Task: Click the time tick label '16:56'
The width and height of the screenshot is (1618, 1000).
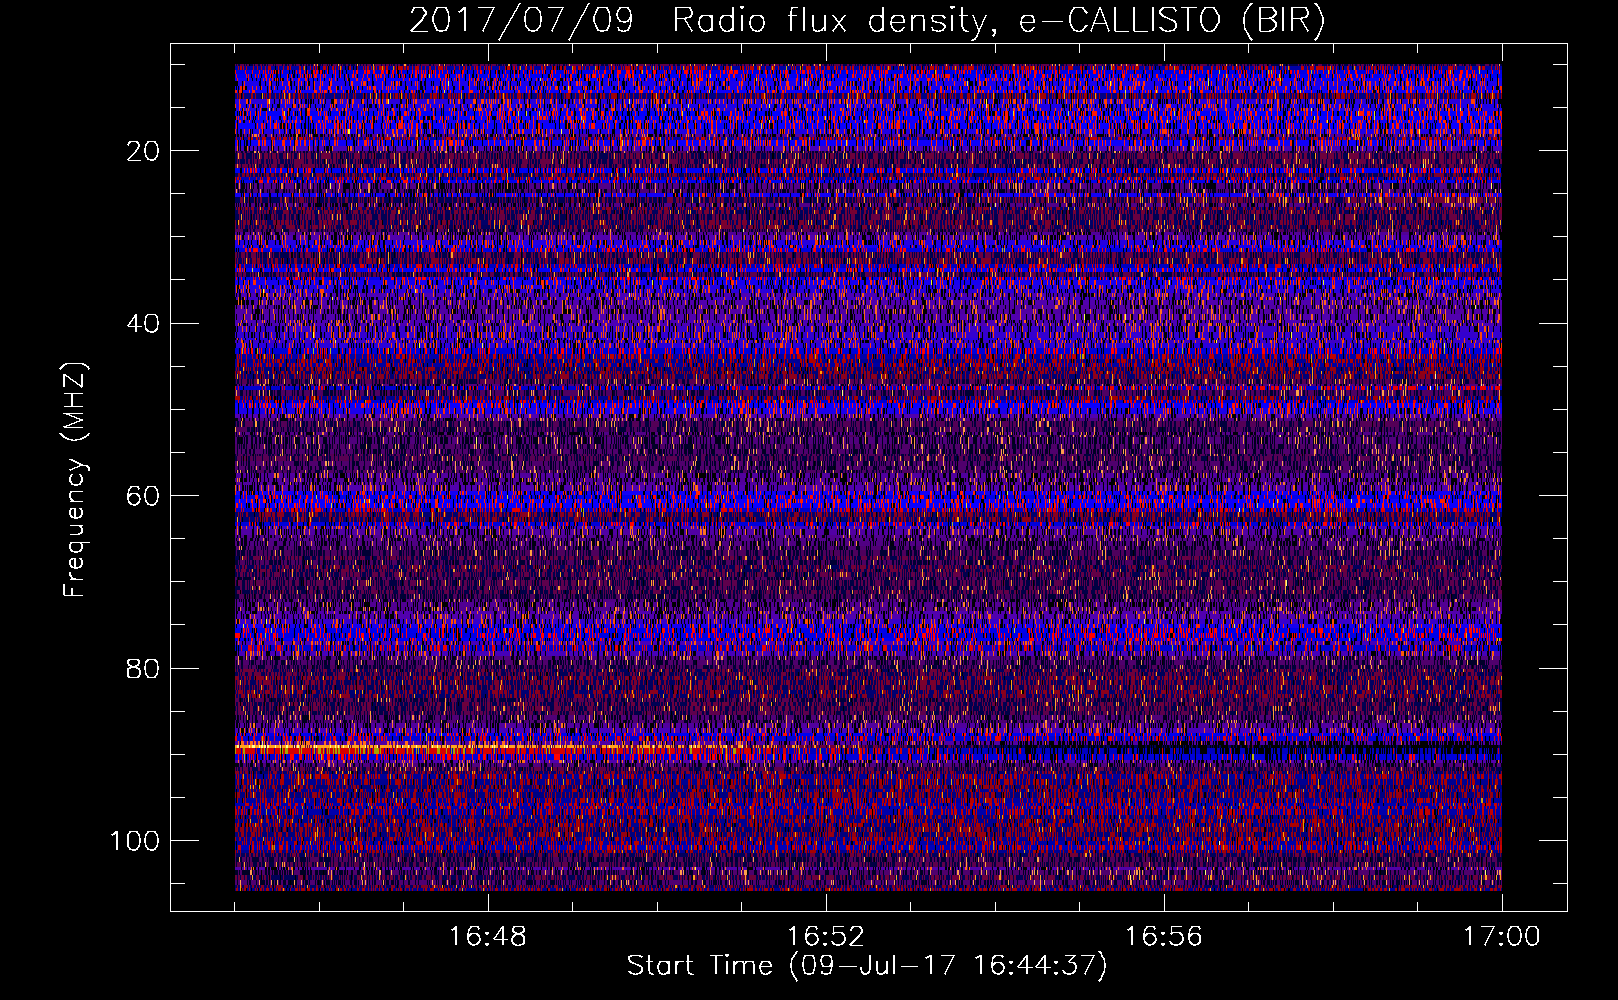Action: pos(1163,937)
